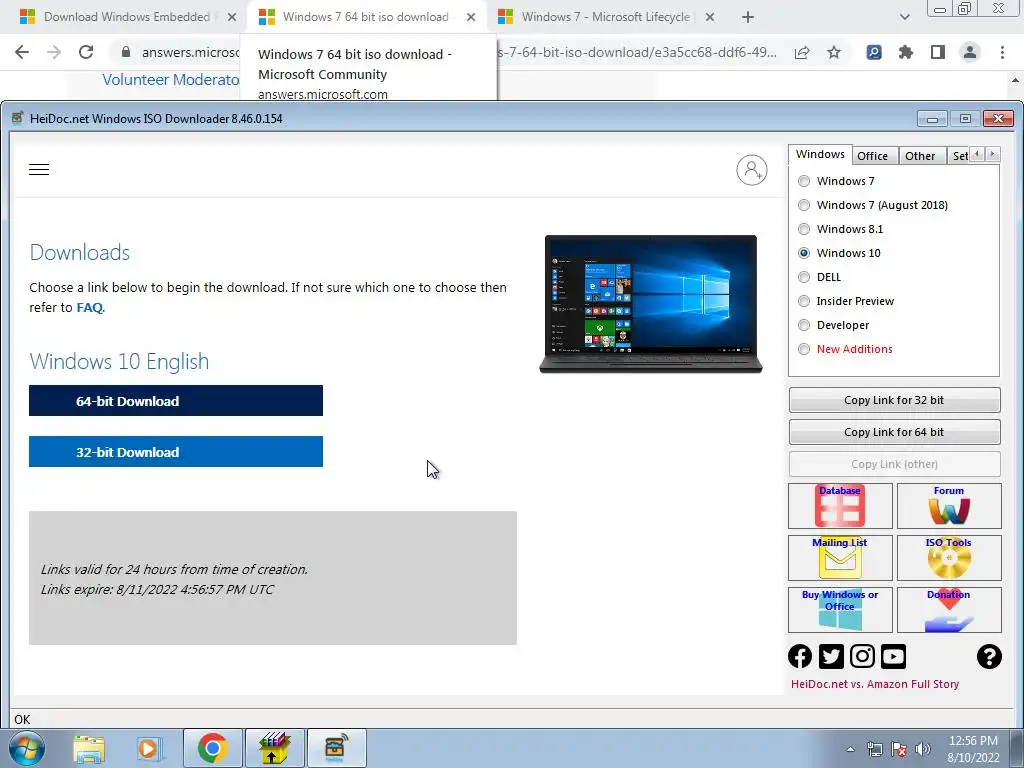This screenshot has height=768, width=1024.
Task: Click the Windows 10 laptop image
Action: 650,304
